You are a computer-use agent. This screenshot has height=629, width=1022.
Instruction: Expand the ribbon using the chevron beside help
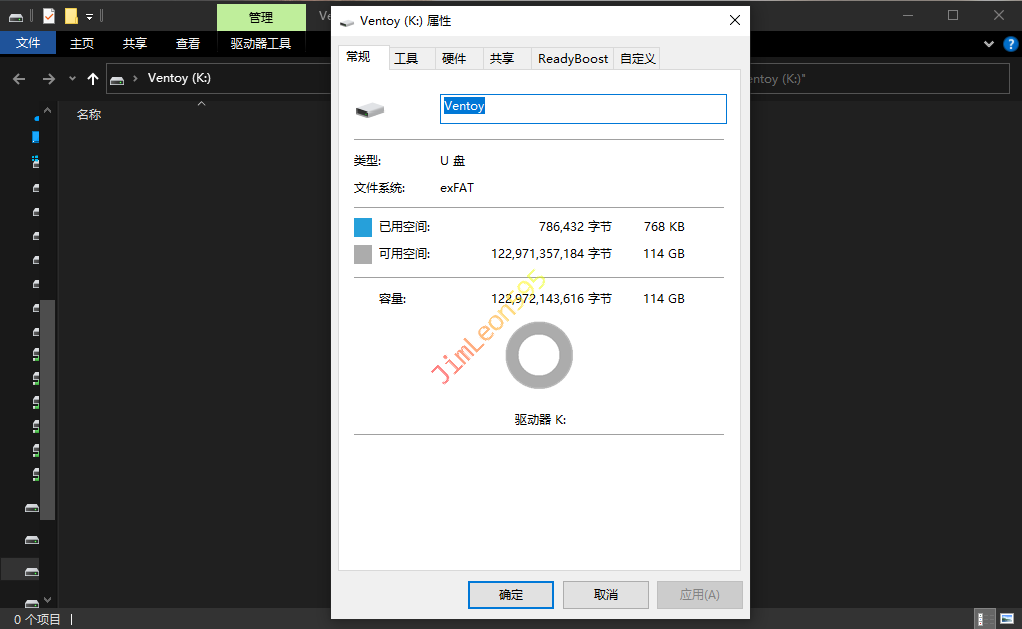(988, 43)
